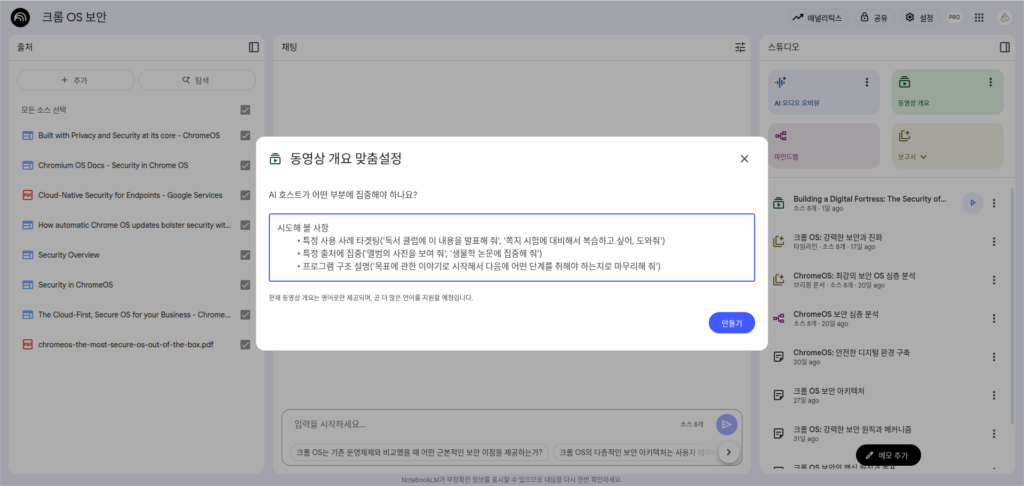Open the user account avatar

pos(1005,18)
